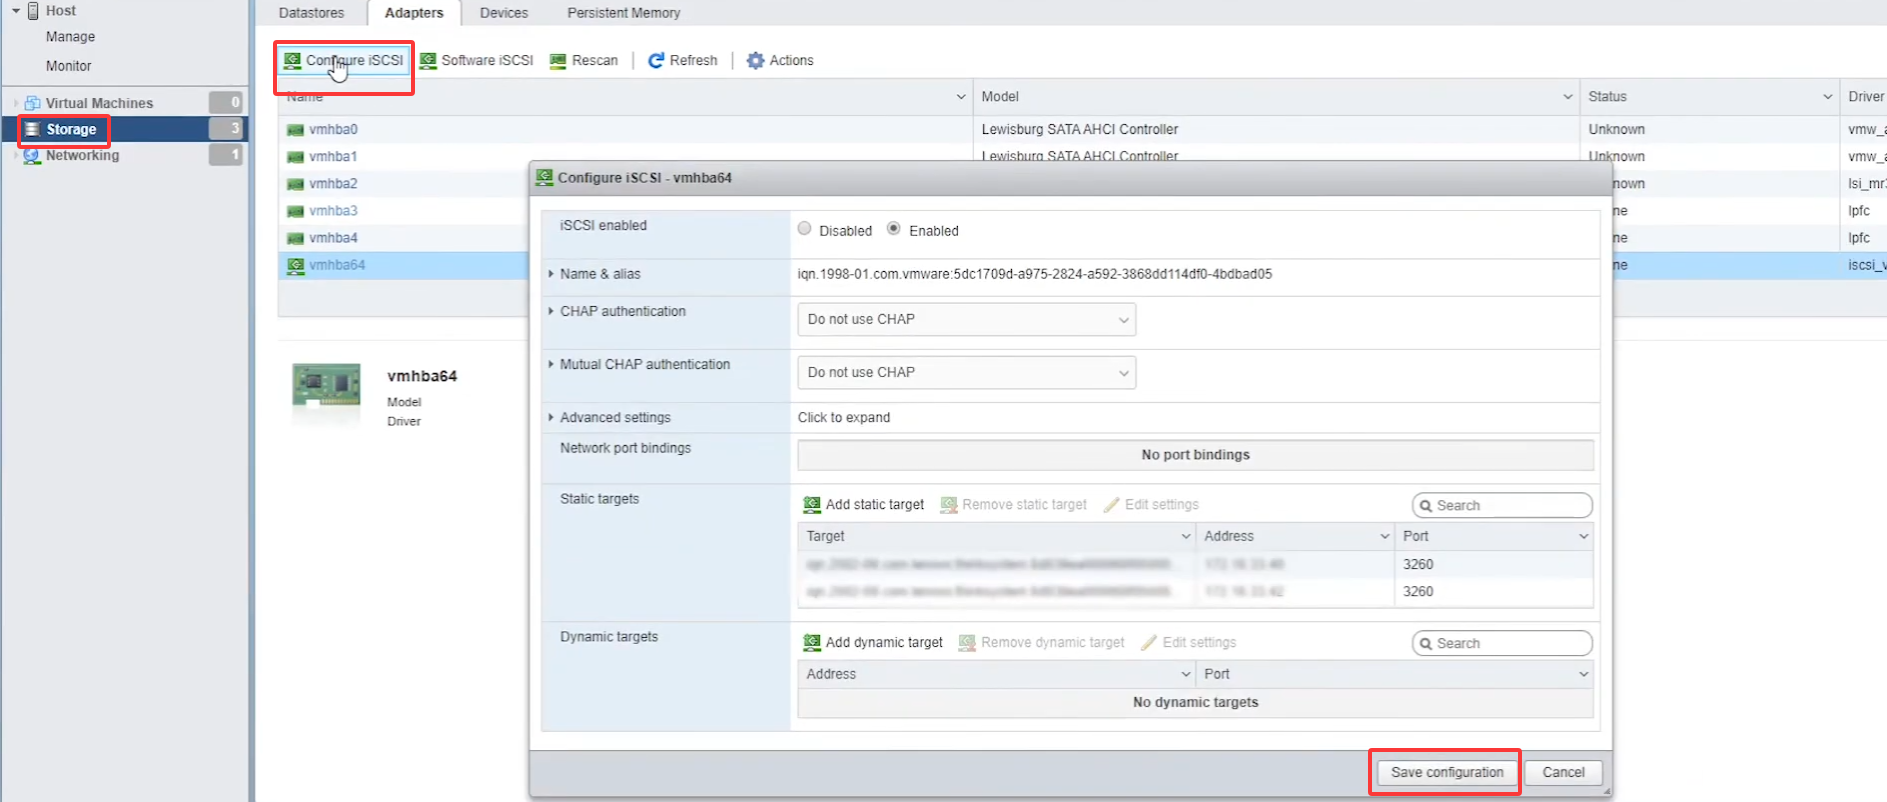Click the Cancel button
Viewport: 1887px width, 802px height.
[1563, 773]
